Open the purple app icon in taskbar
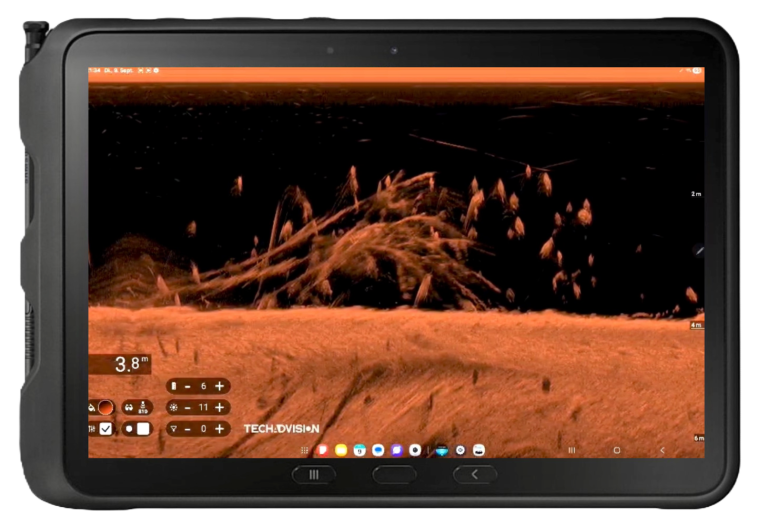 coord(397,450)
